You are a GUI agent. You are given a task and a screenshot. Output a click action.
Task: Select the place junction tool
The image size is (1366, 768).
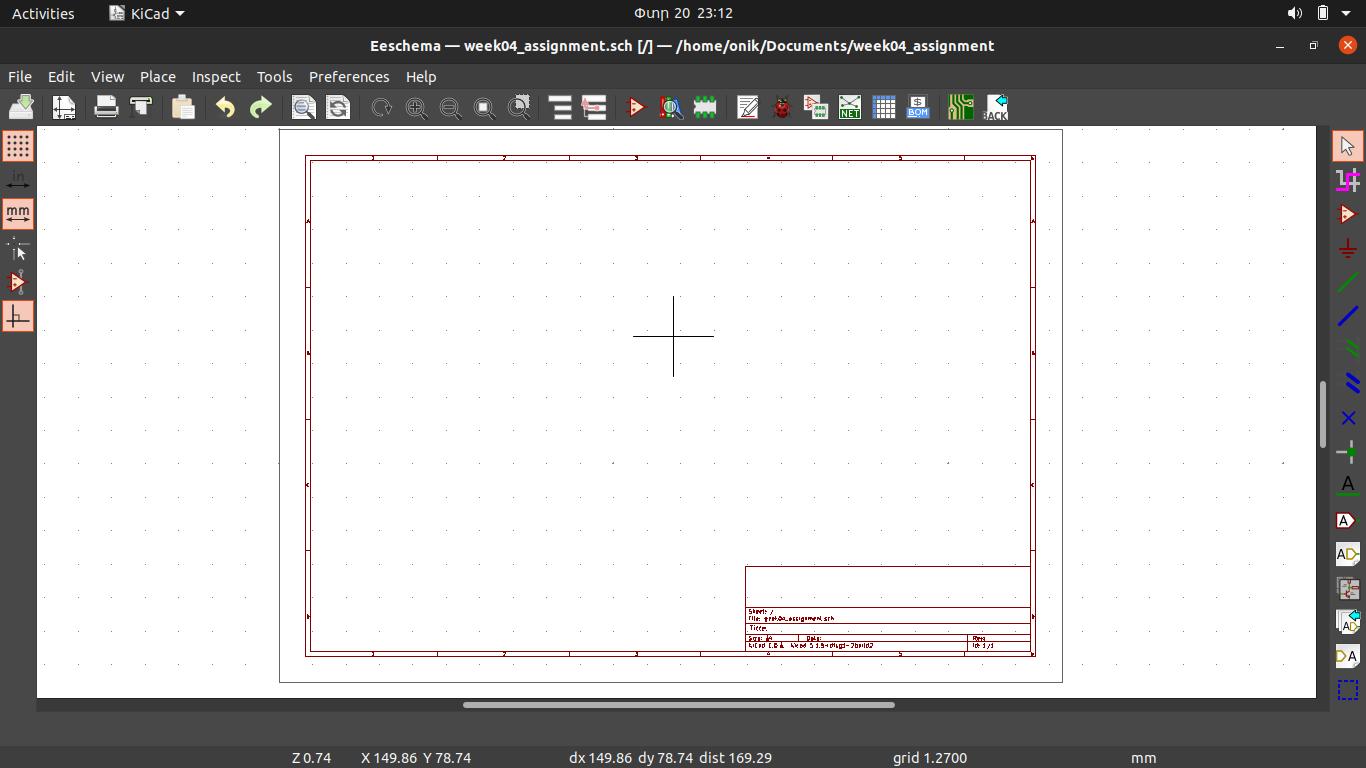(x=1348, y=452)
